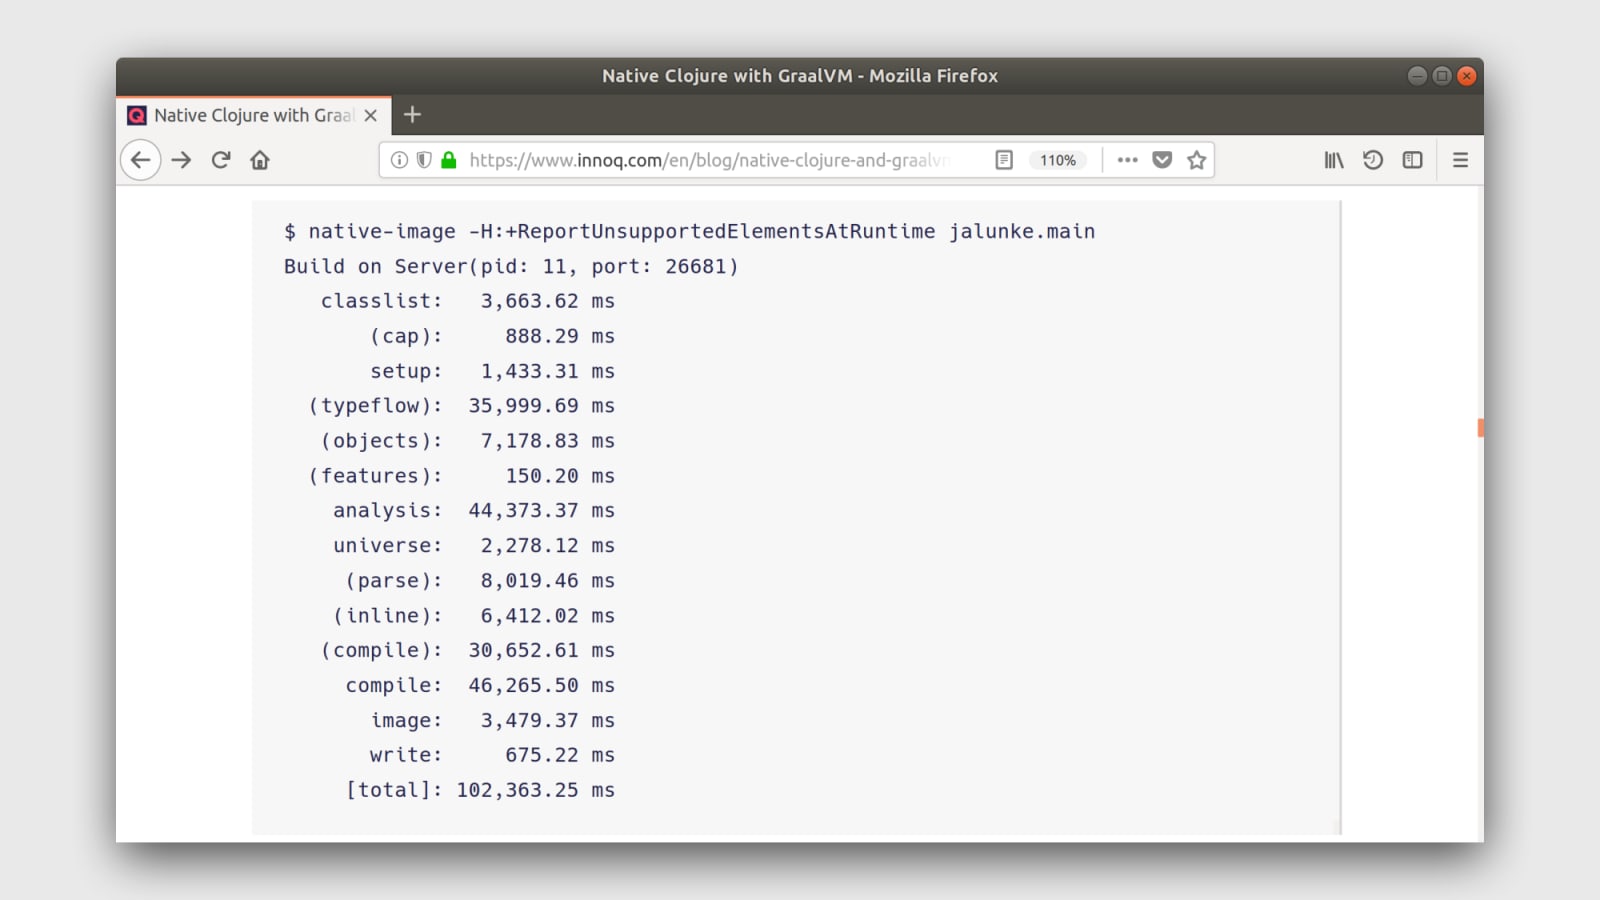Toggle the sidebar panel
Screen dimensions: 1600x900
coord(1412,160)
